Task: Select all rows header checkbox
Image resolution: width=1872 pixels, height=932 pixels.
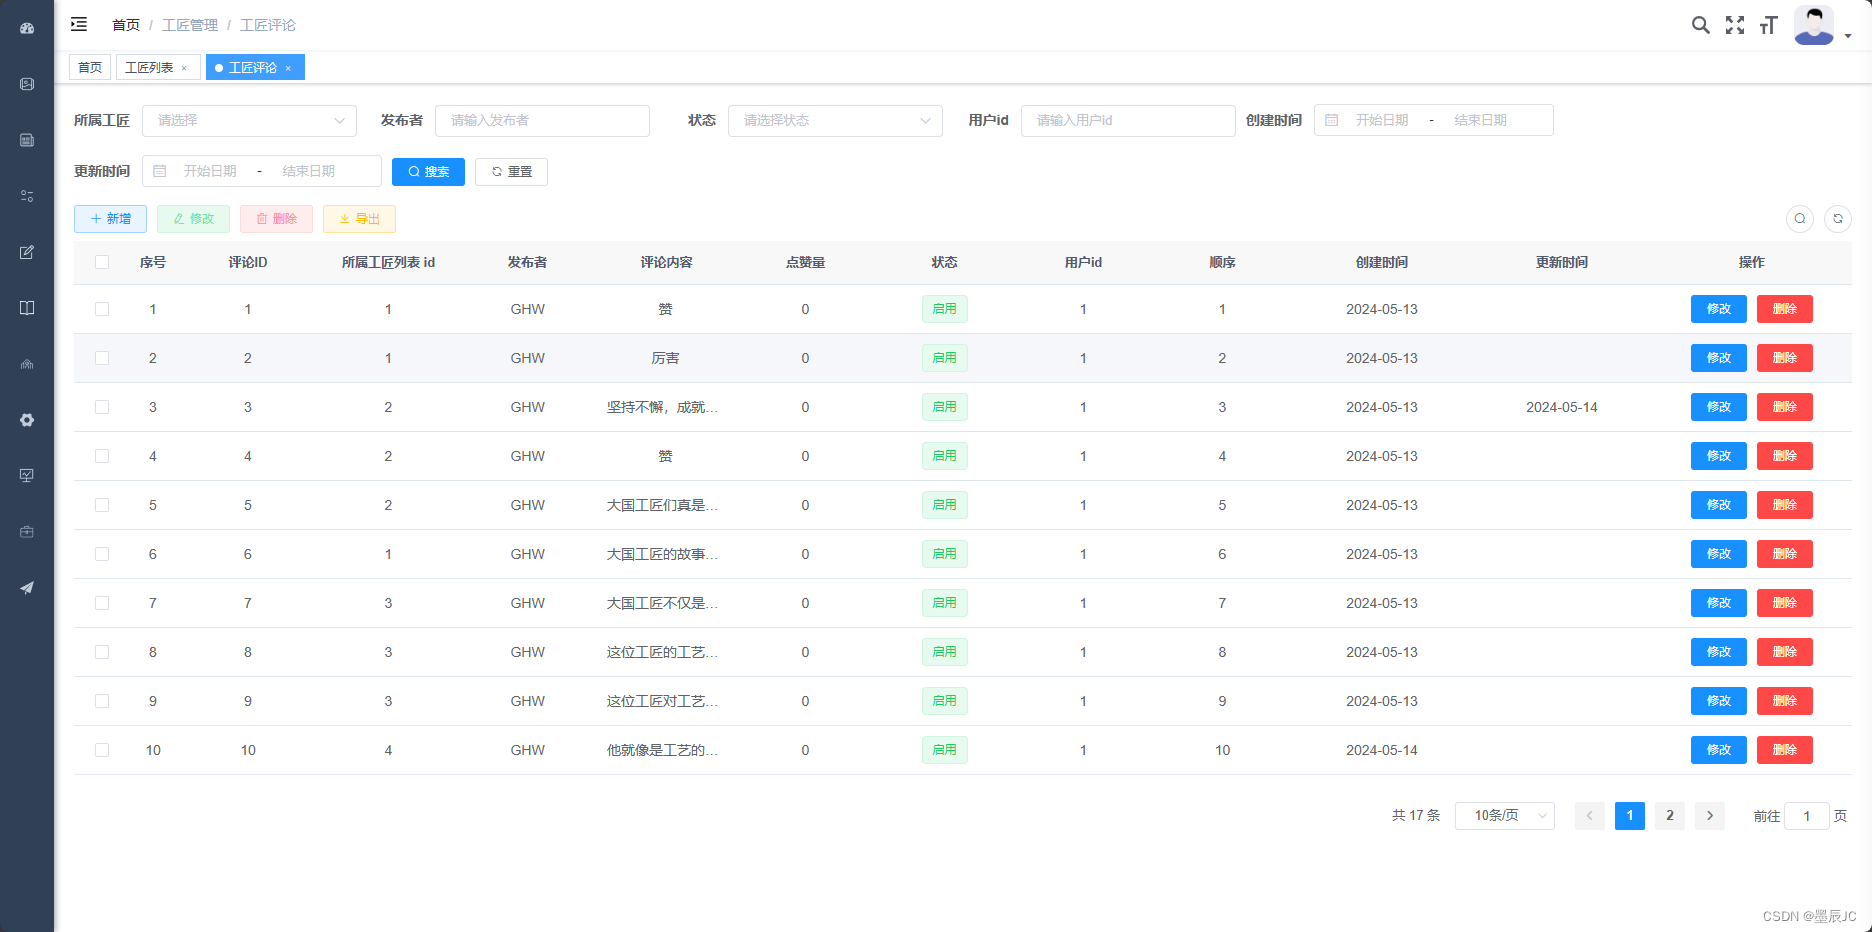Action: [102, 262]
